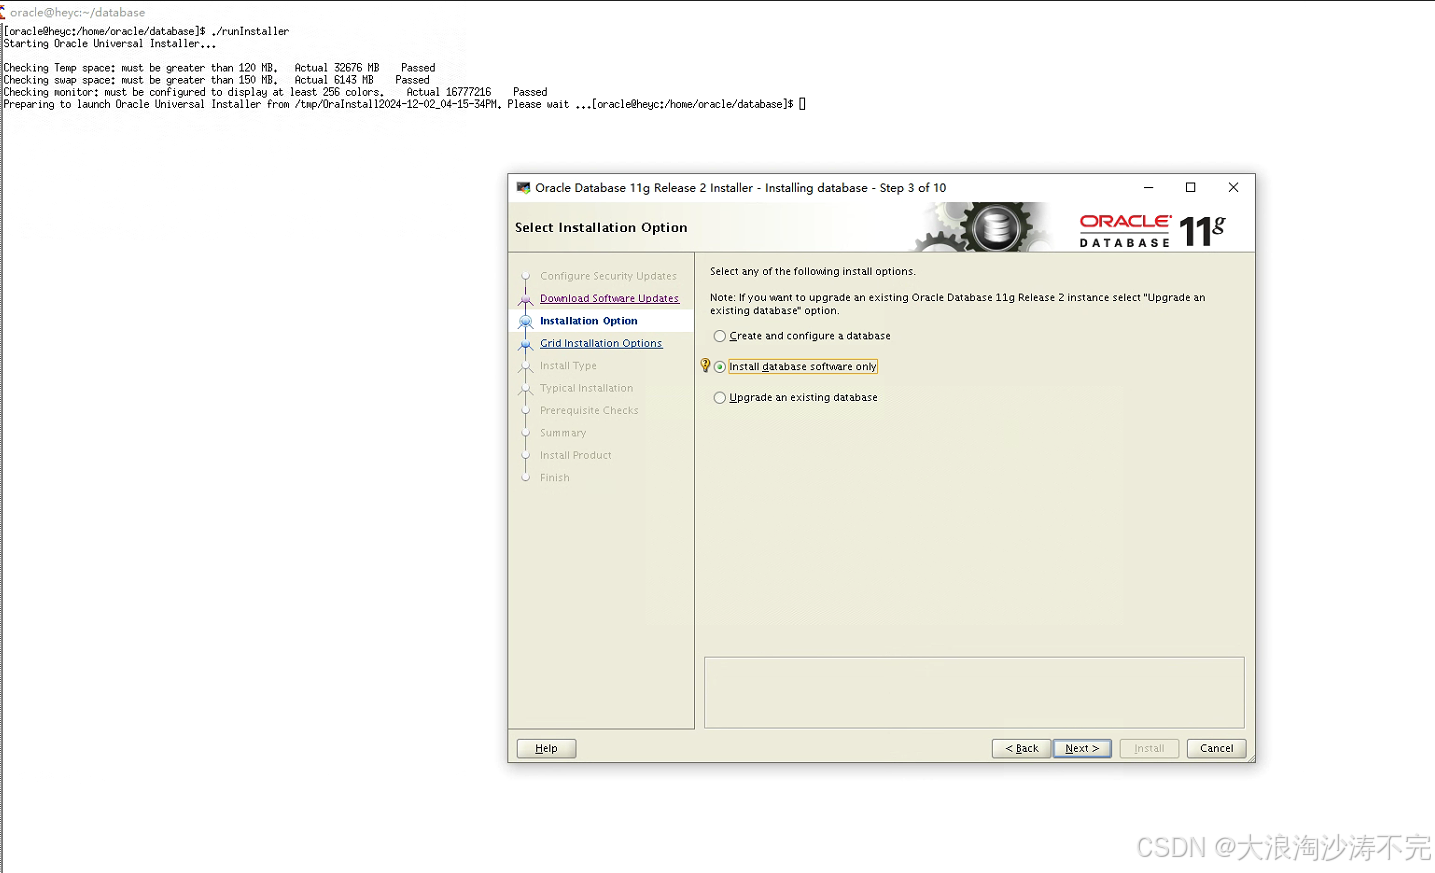Click the Grid Installation Options step marker icon
The height and width of the screenshot is (873, 1435).
[525, 343]
